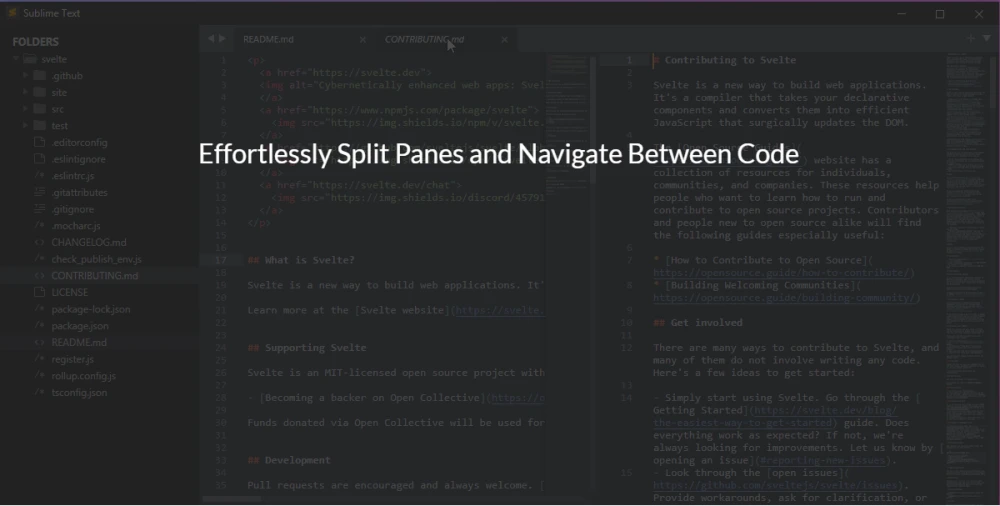The width and height of the screenshot is (1000, 506).
Task: Select CONTRIBUTING.md in the sidebar
Action: coord(94,276)
